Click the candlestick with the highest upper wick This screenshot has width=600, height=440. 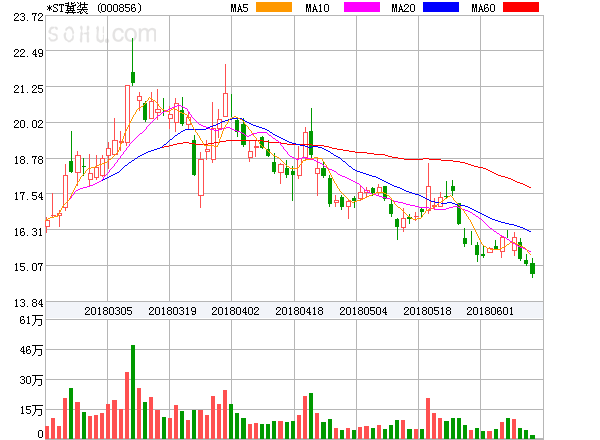(x=133, y=62)
